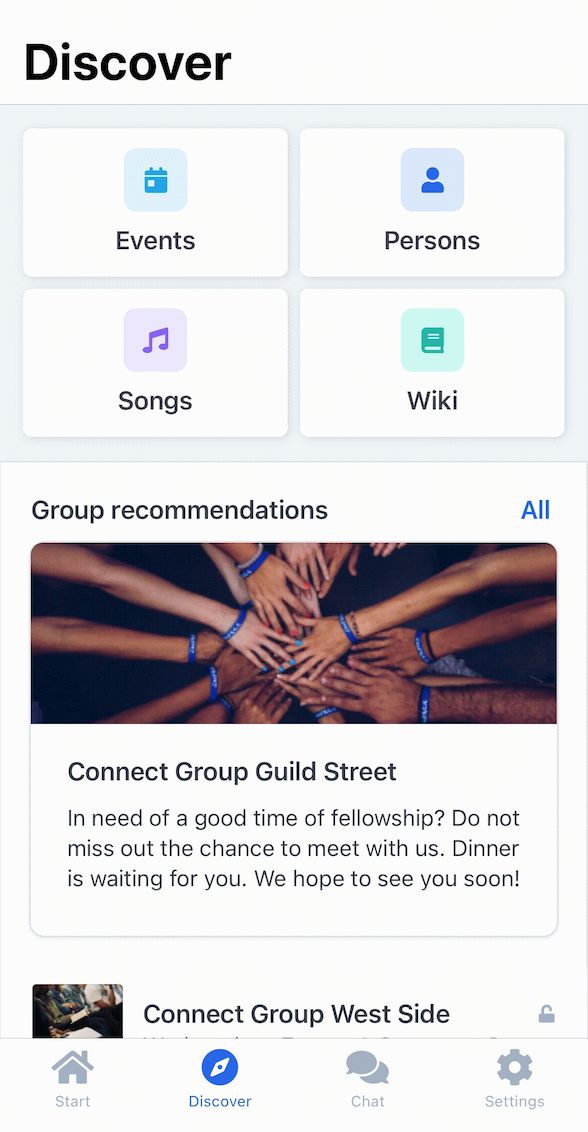The width and height of the screenshot is (588, 1132).
Task: Open Connect Group Guild Street title
Action: [232, 772]
